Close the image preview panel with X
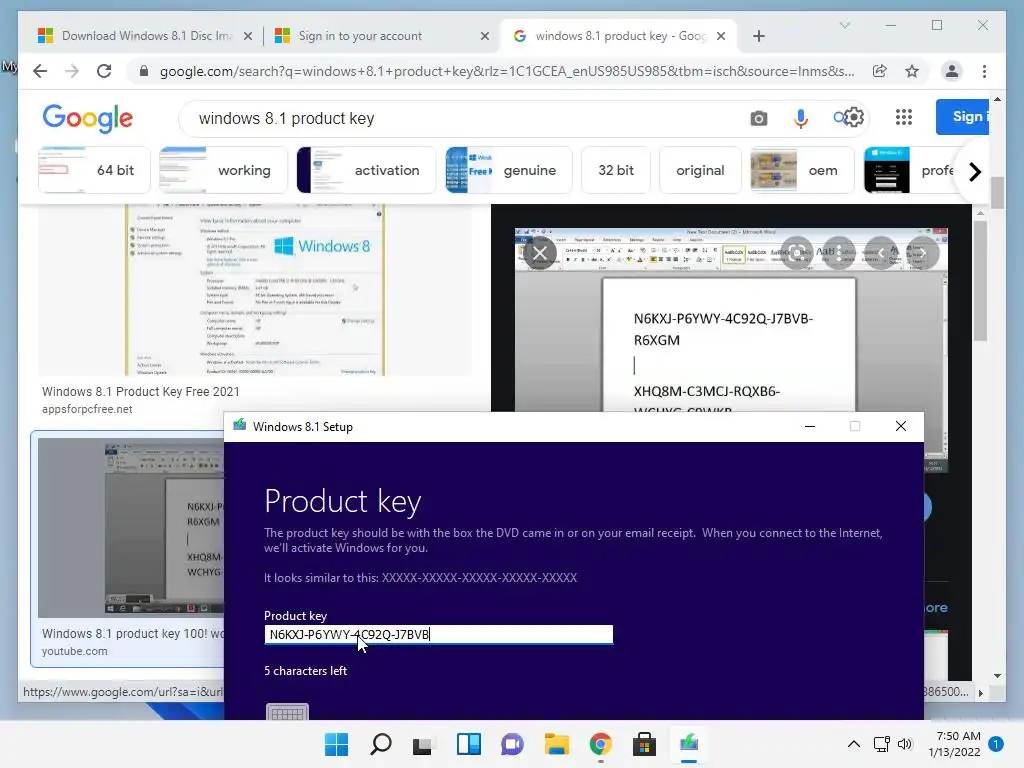 540,253
